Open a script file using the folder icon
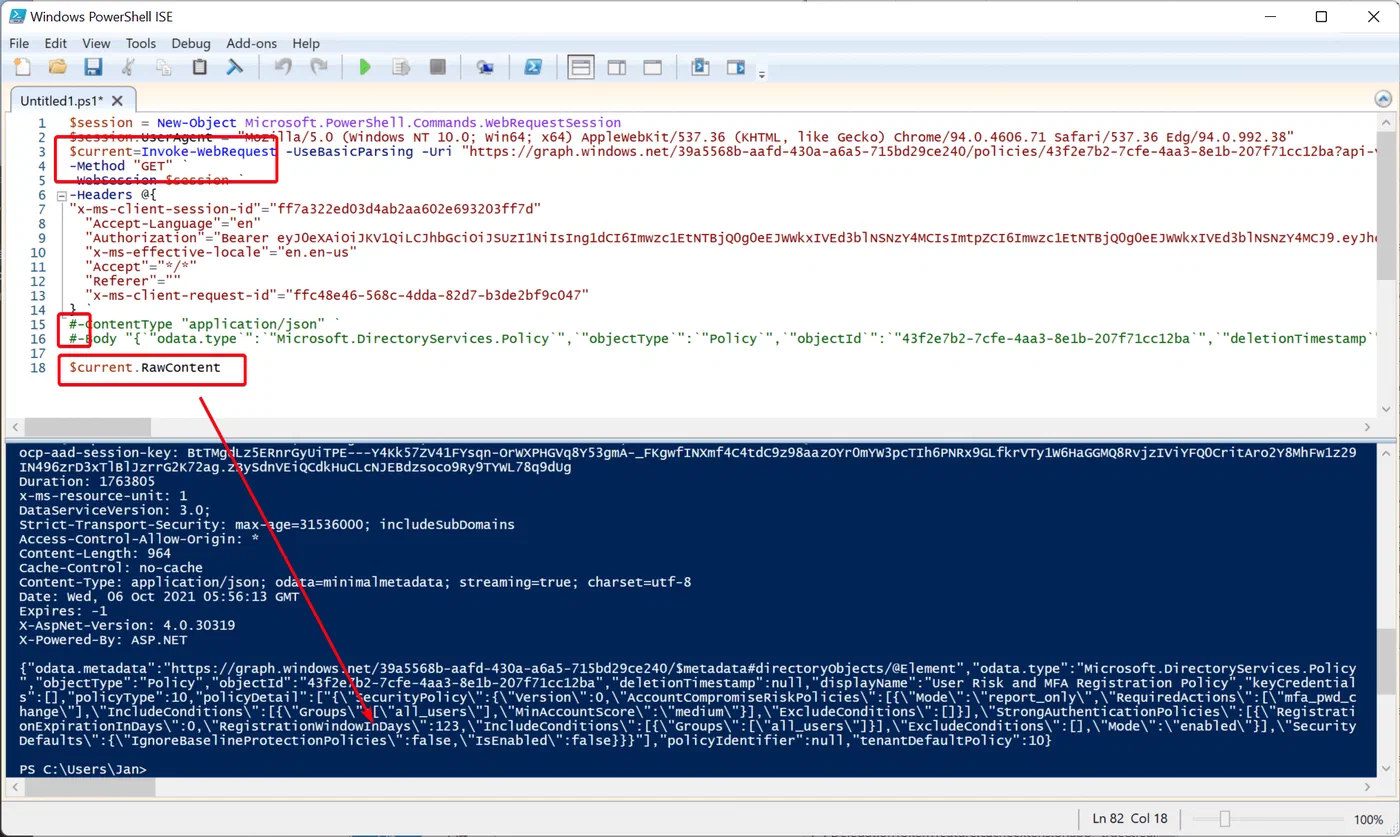Screen dimensions: 1400x837 coord(58,67)
